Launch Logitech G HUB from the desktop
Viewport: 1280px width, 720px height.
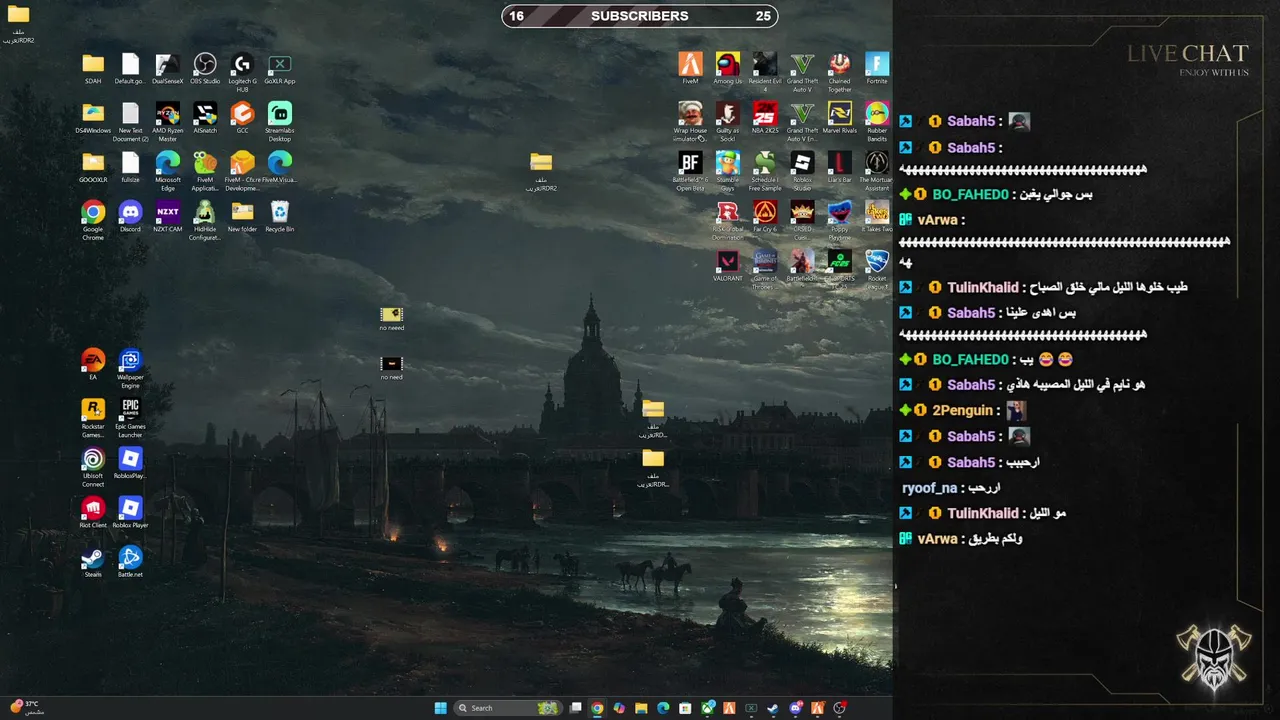pos(242,73)
